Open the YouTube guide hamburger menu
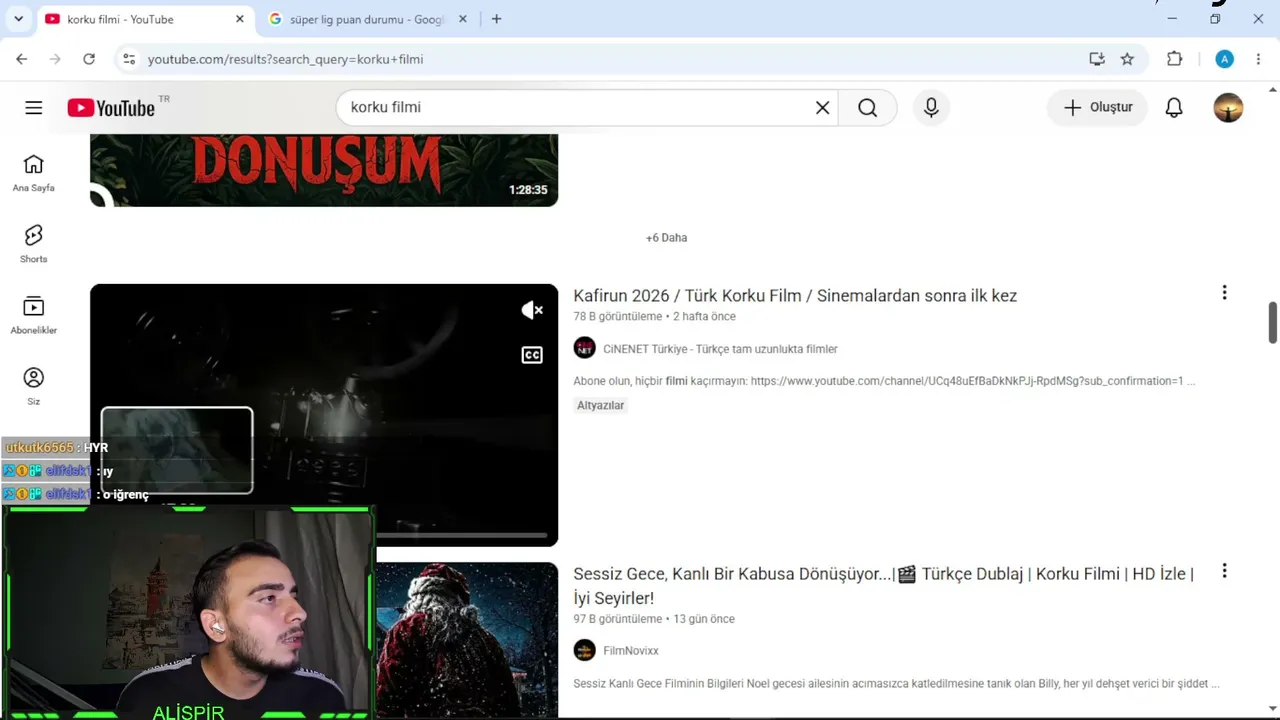This screenshot has width=1280, height=720. coord(34,108)
